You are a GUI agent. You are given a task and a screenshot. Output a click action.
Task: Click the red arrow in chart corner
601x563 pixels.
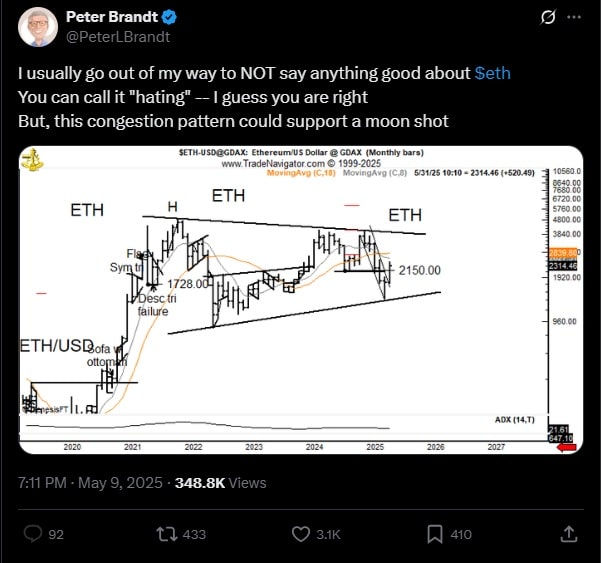pos(567,447)
